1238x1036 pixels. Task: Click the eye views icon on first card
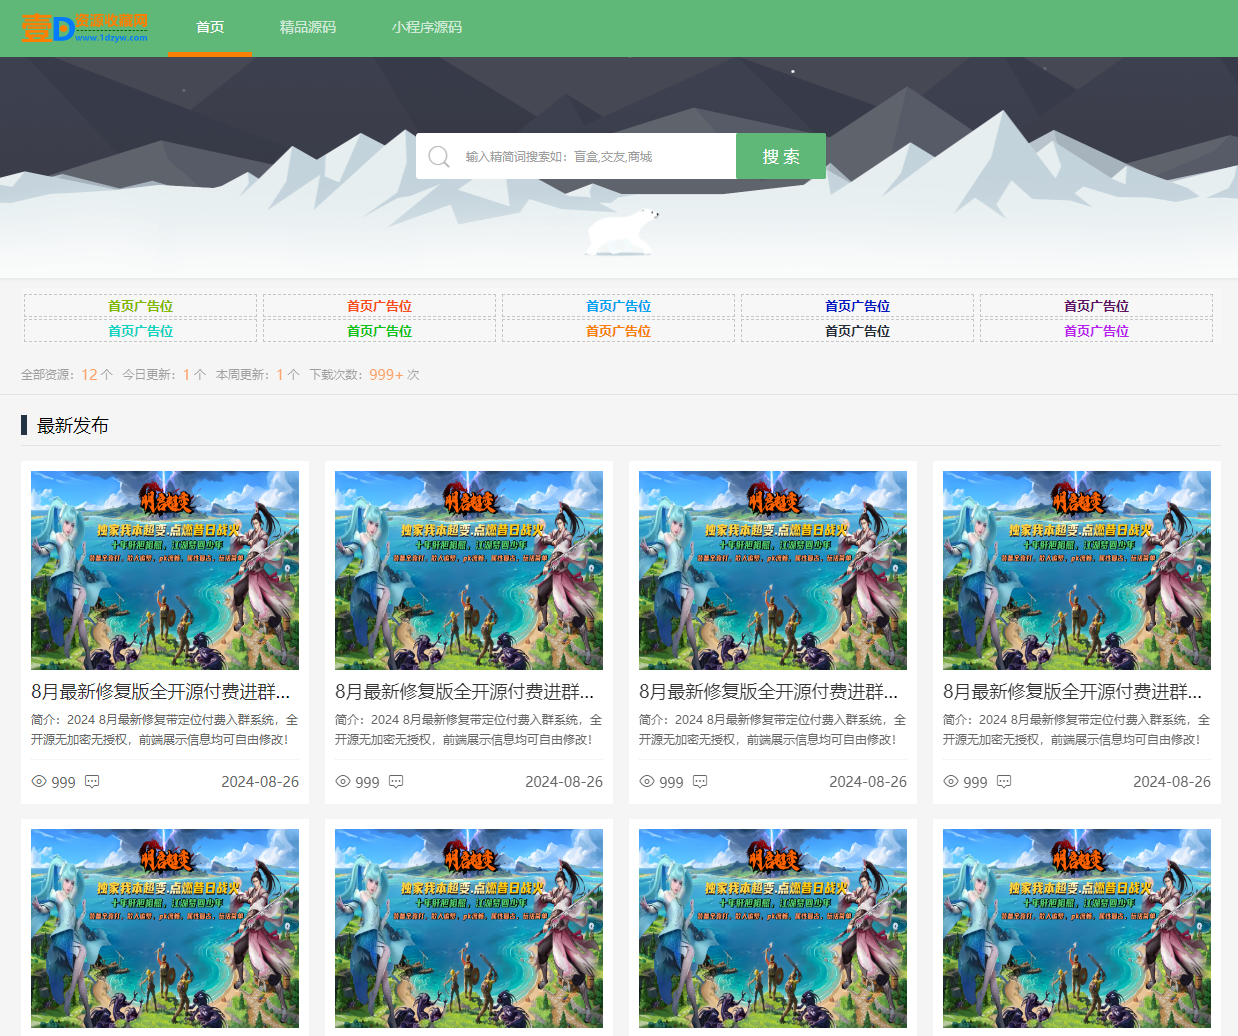coord(39,782)
